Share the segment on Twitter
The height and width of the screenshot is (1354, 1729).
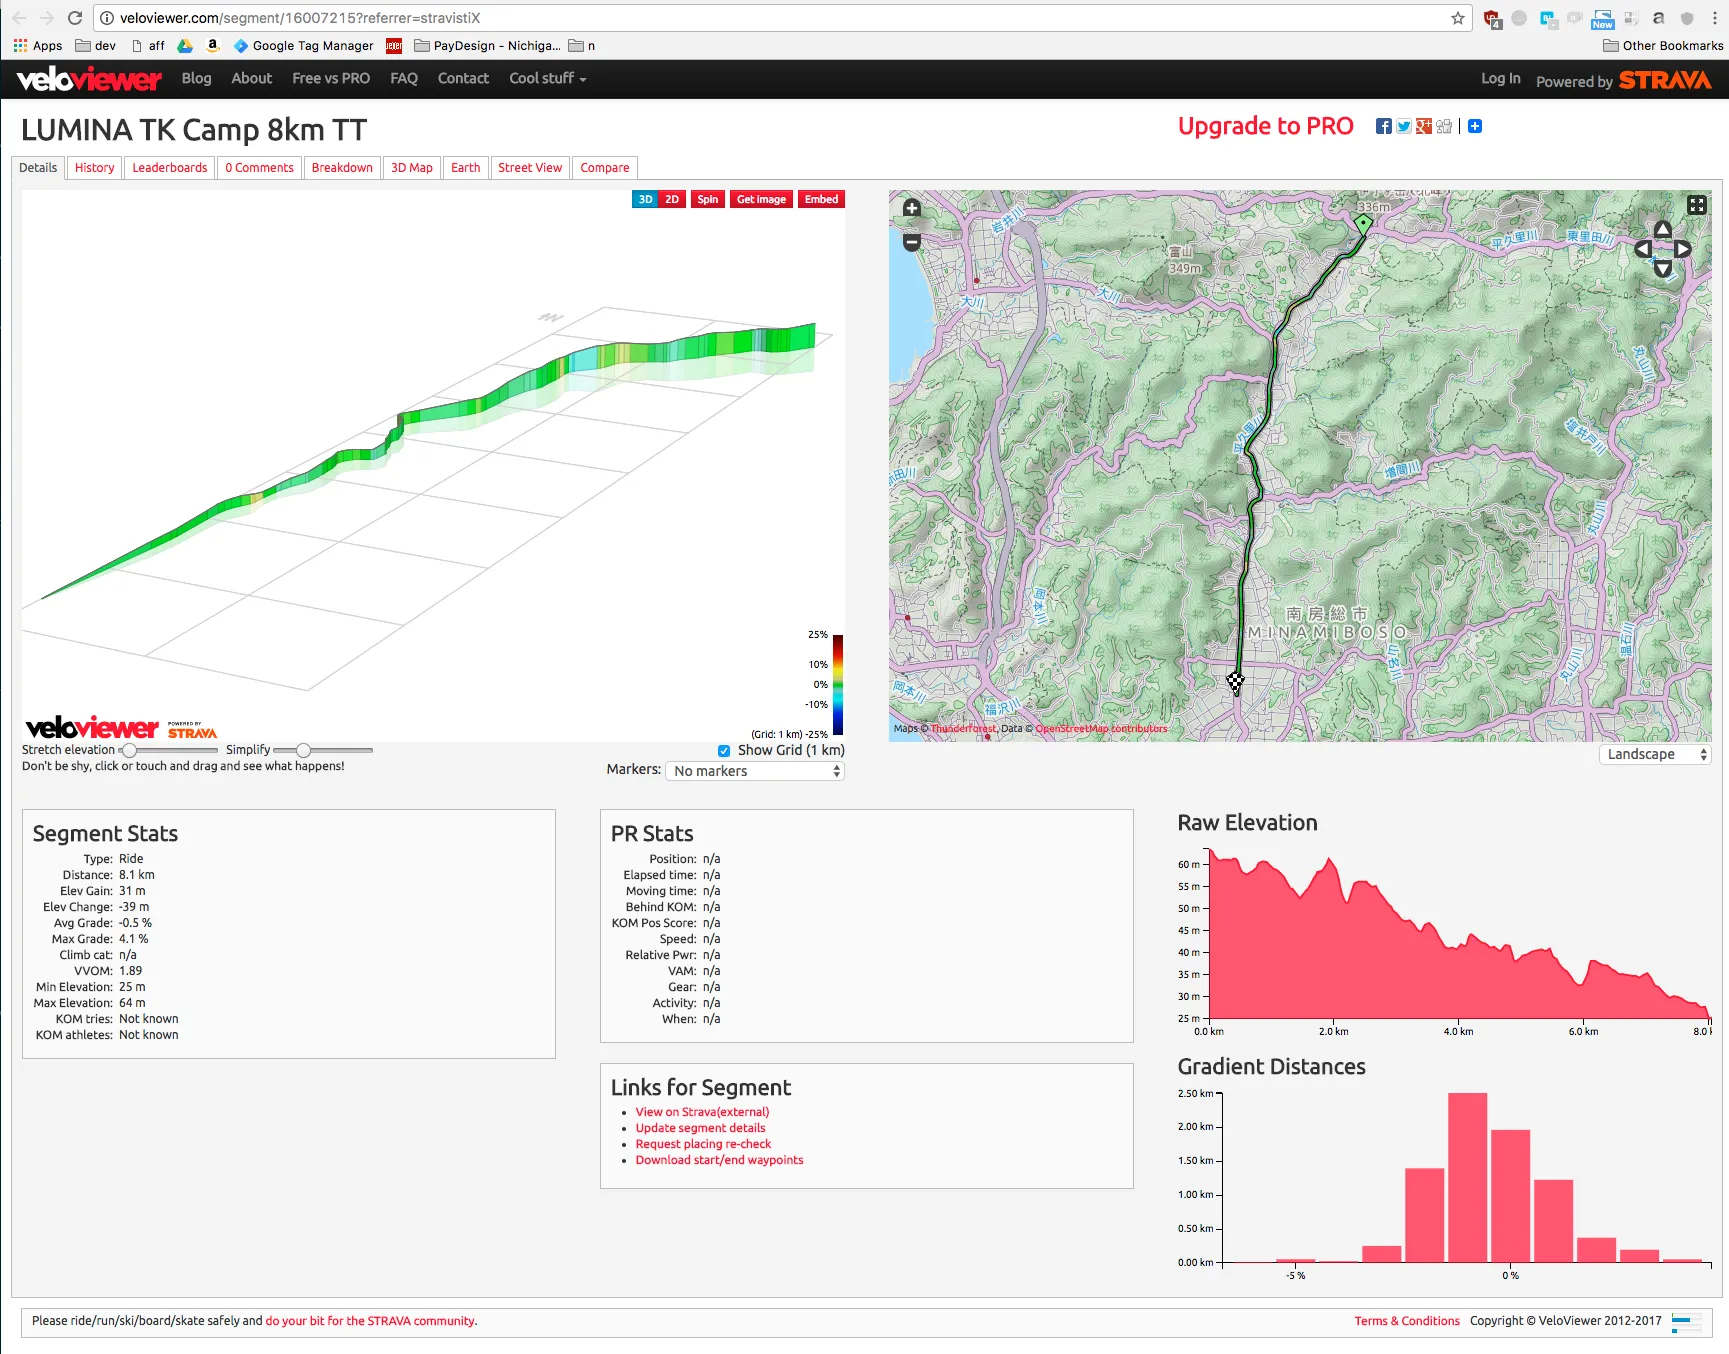tap(1404, 126)
